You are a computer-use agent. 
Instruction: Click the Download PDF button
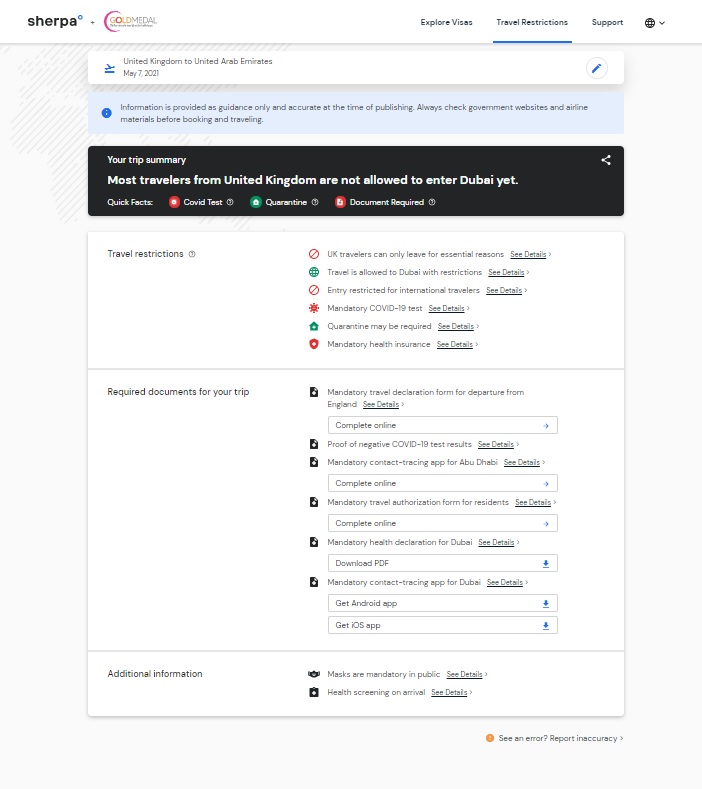[442, 563]
